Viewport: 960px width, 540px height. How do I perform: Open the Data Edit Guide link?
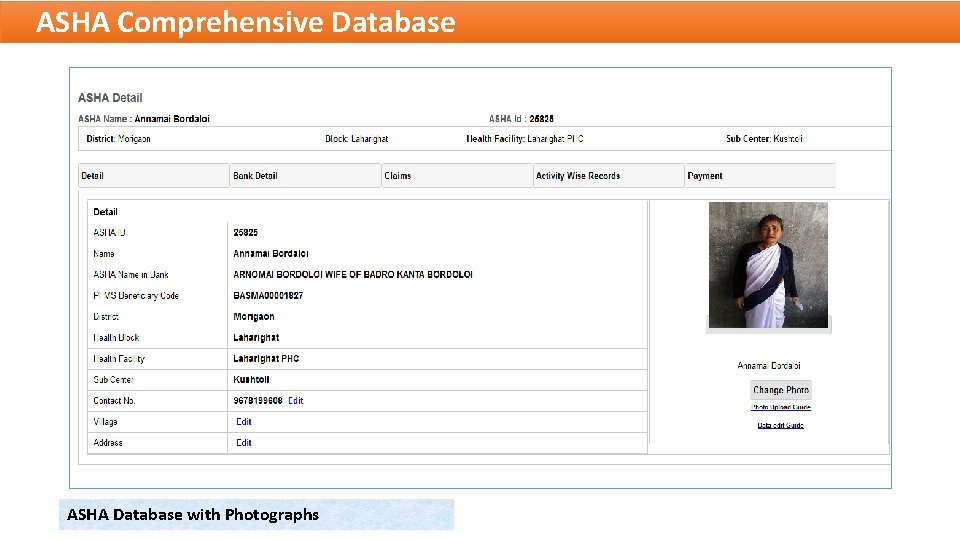(x=781, y=425)
